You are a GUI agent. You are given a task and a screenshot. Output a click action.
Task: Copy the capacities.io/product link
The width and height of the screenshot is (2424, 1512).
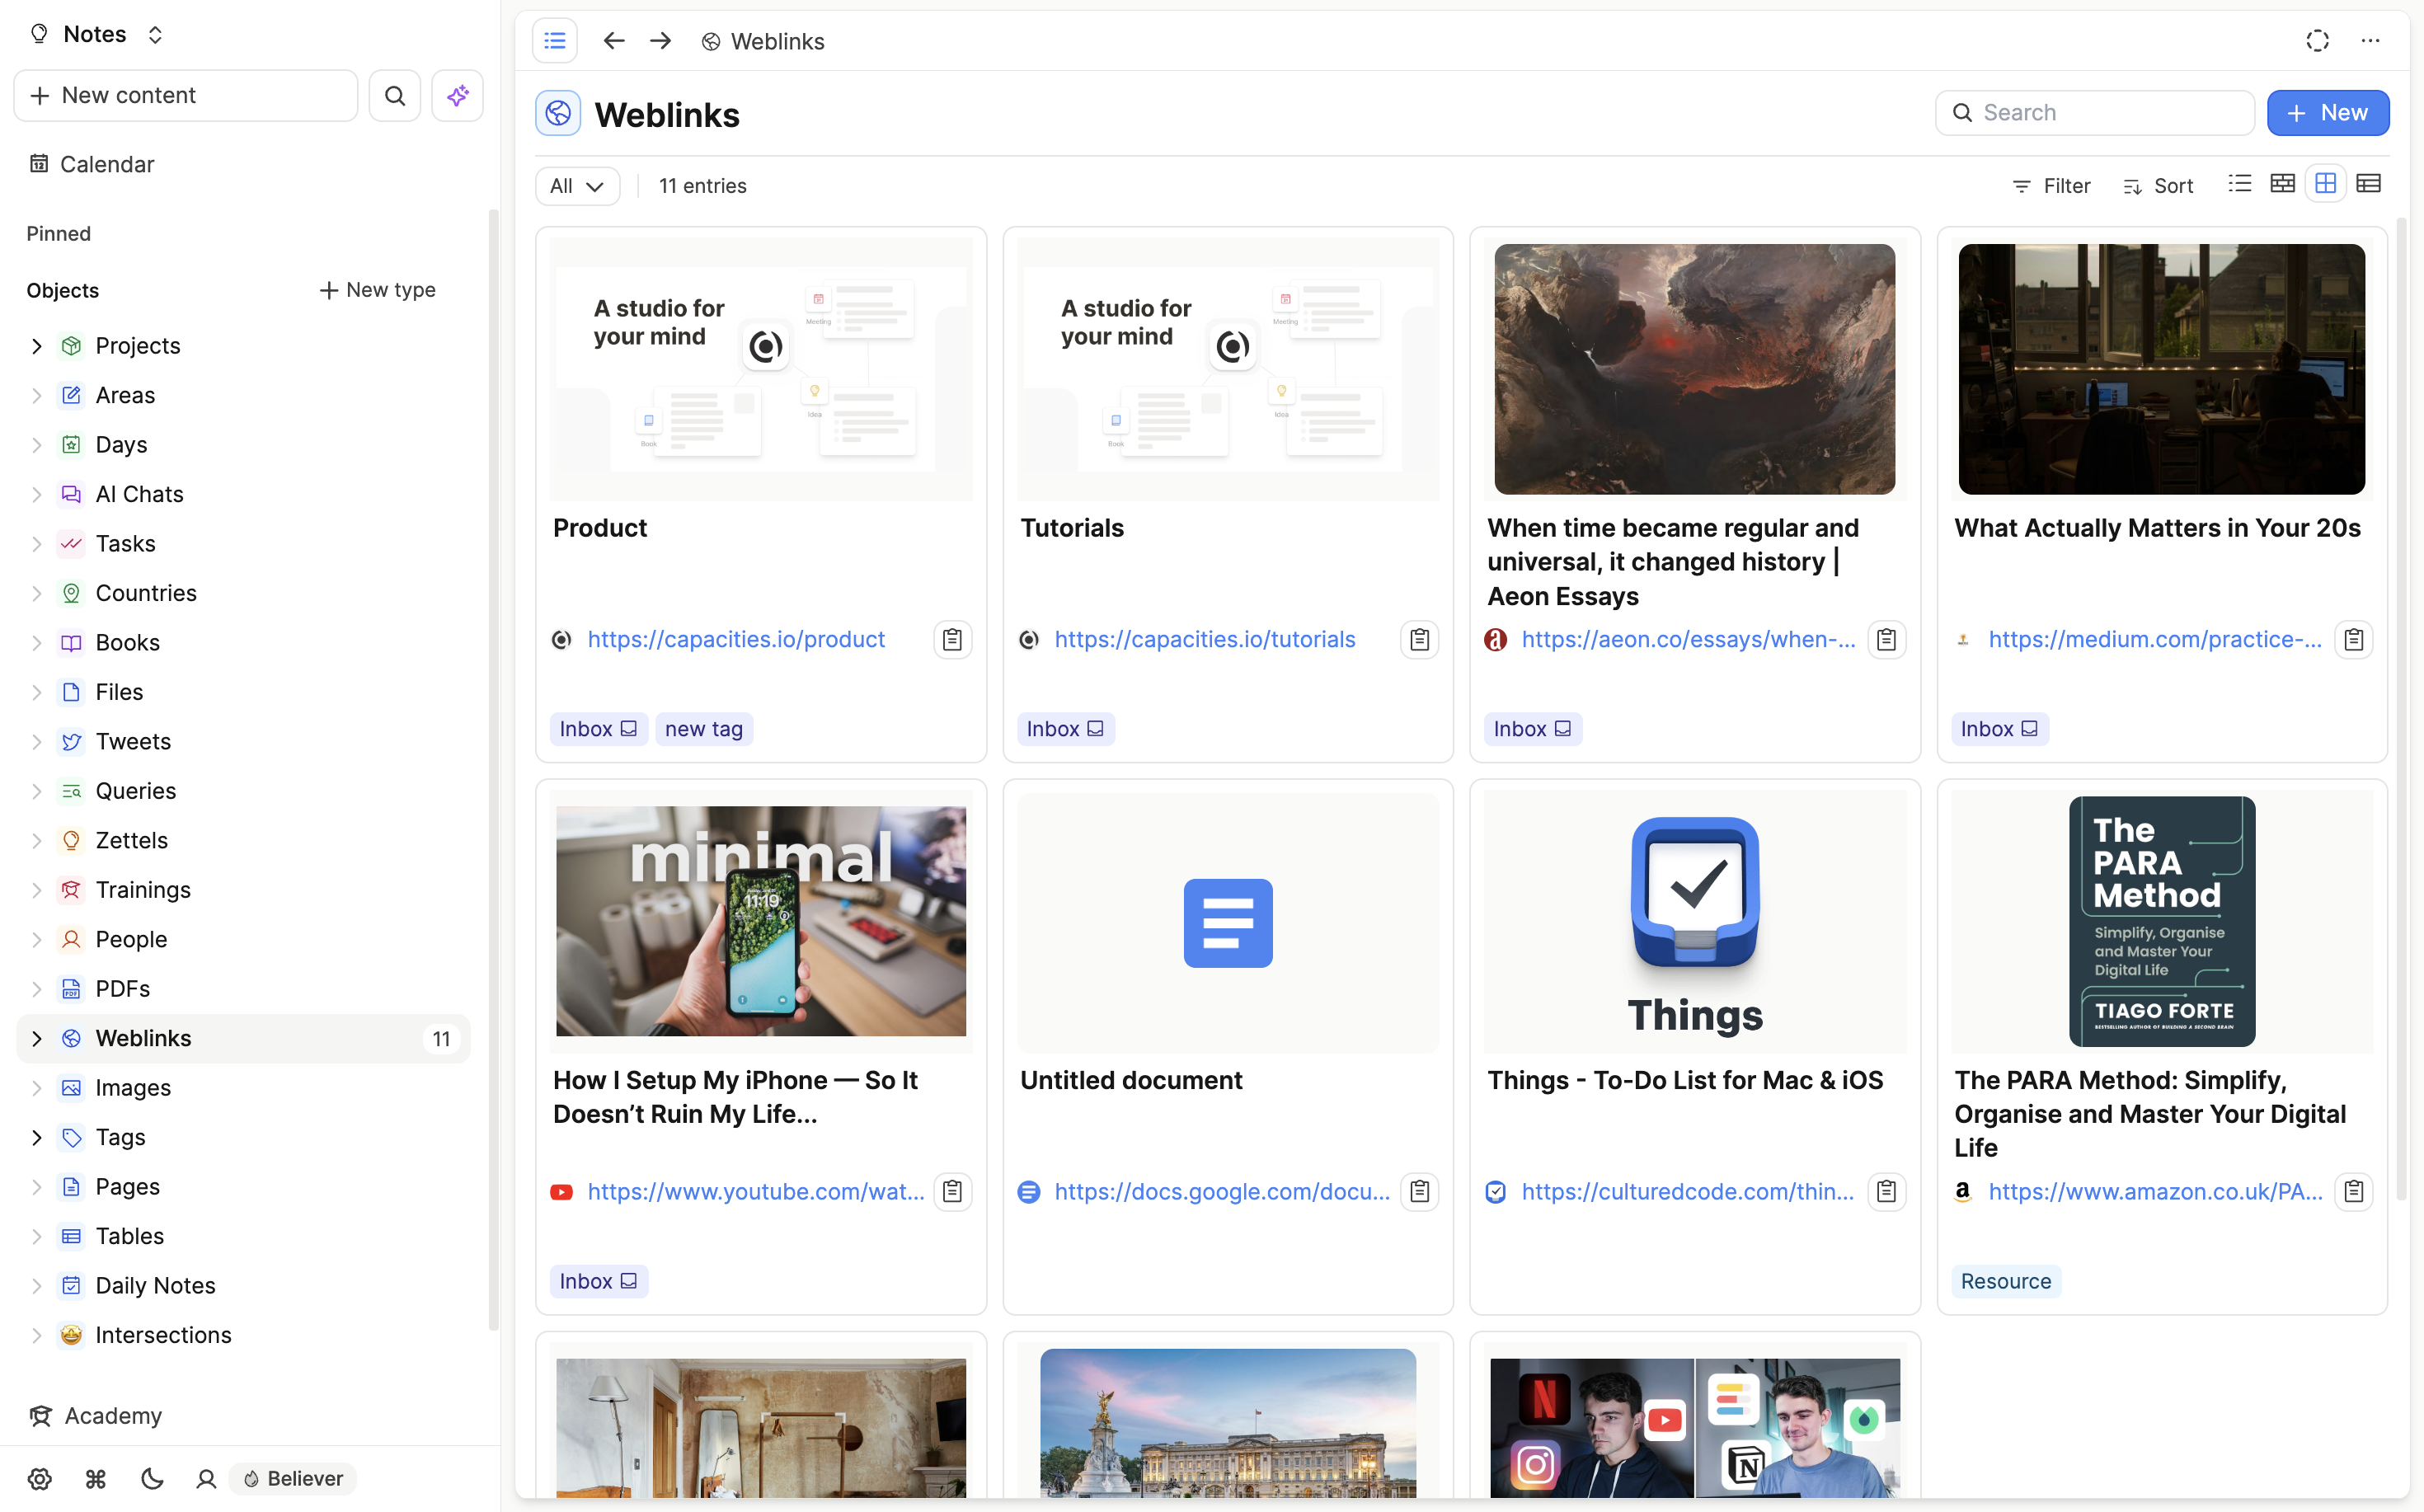[x=952, y=639]
